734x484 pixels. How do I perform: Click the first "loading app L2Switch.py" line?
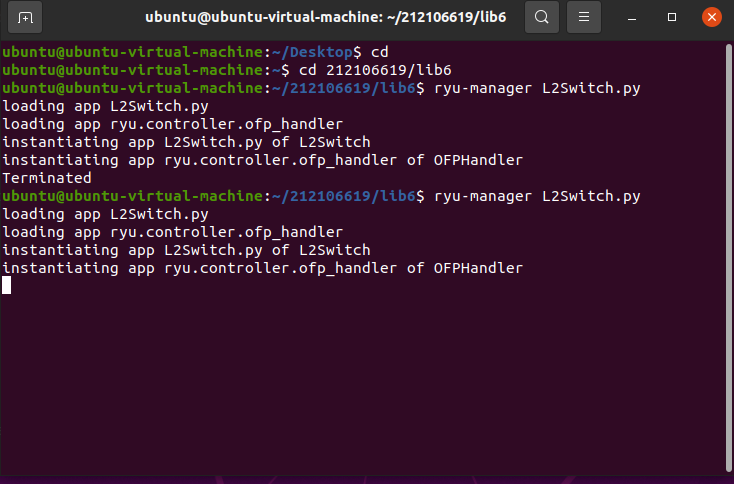click(x=105, y=106)
